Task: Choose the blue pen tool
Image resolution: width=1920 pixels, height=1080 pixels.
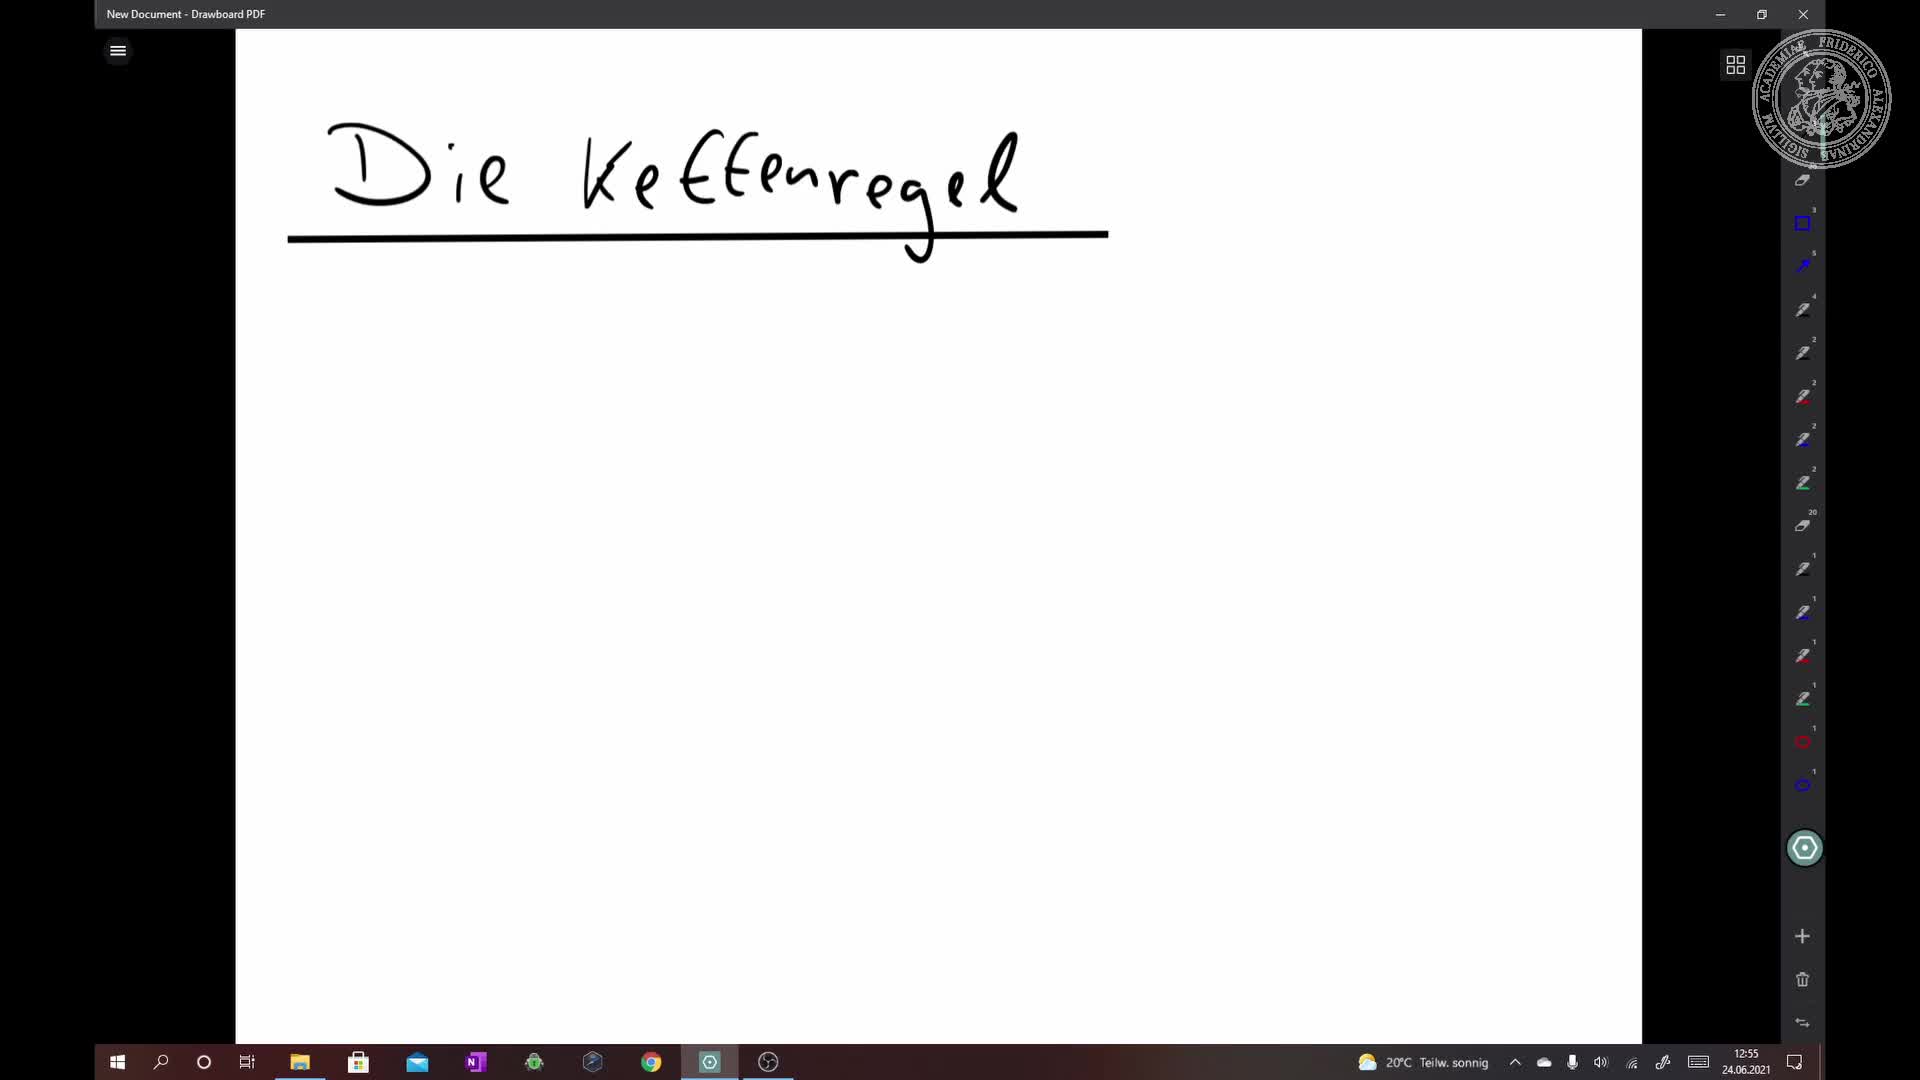Action: point(1804,437)
